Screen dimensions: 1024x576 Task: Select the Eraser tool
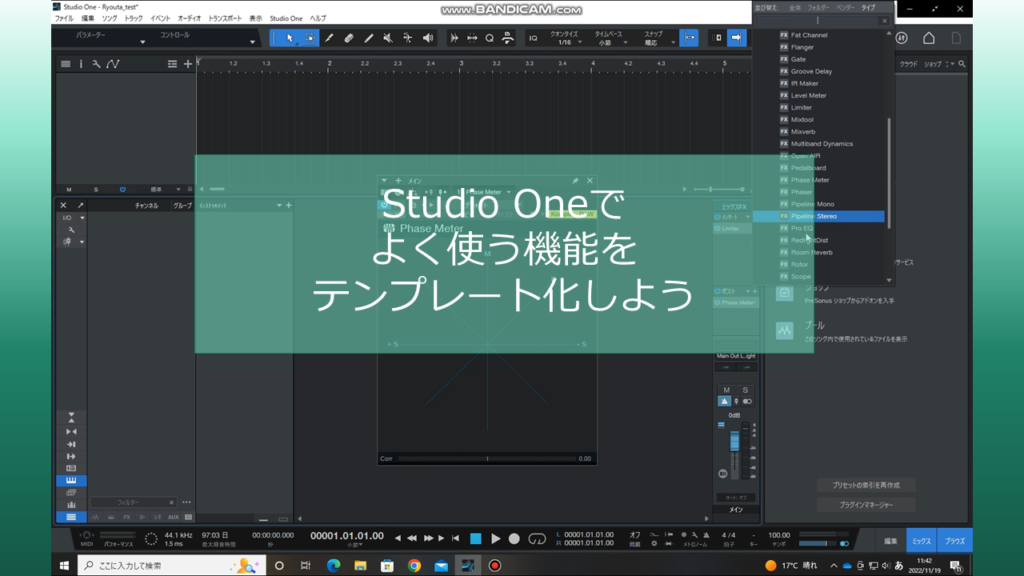click(x=347, y=38)
